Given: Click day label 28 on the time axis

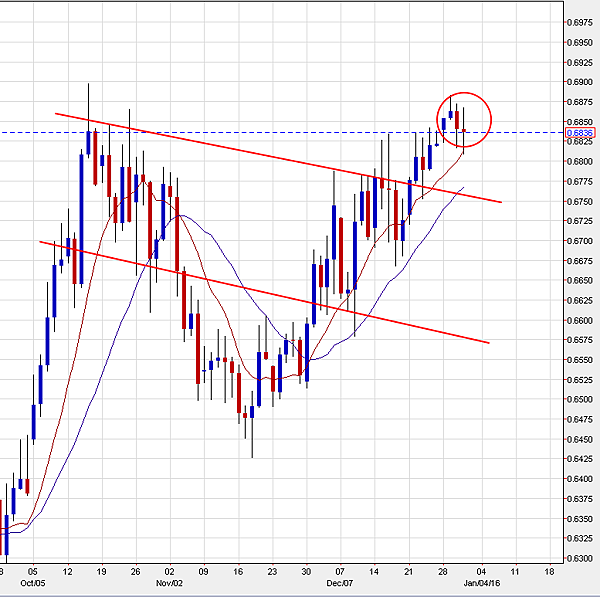Looking at the screenshot, I should coord(443,572).
